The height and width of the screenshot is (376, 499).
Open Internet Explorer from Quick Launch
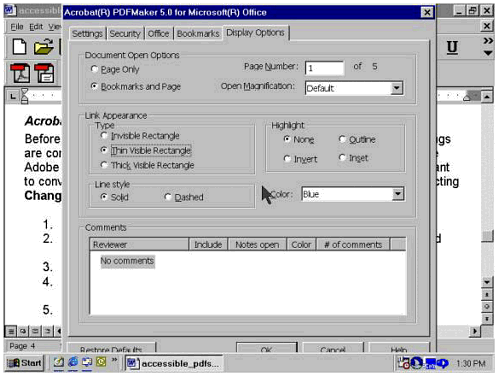(x=73, y=362)
